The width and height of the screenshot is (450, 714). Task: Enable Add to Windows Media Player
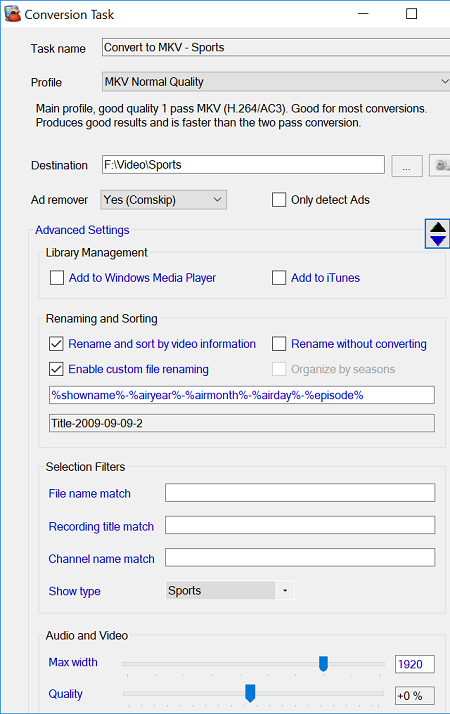coord(56,278)
